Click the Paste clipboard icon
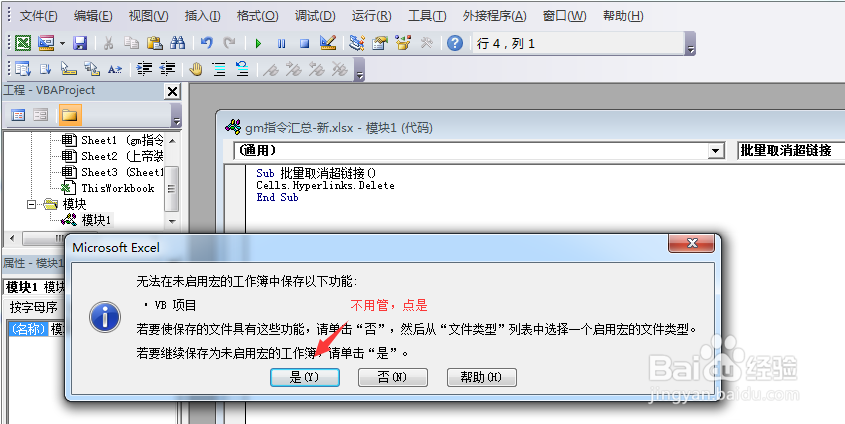The image size is (845, 424). point(155,43)
